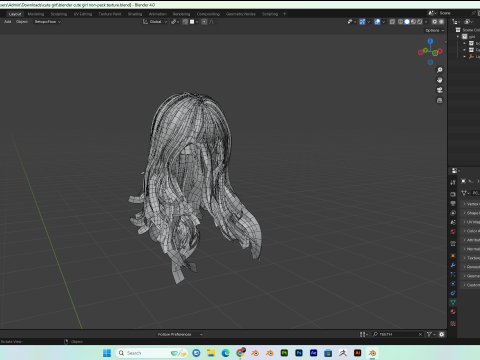Expand the Color Attributes panel
Image resolution: width=480 pixels, height=360 pixels.
click(x=471, y=231)
